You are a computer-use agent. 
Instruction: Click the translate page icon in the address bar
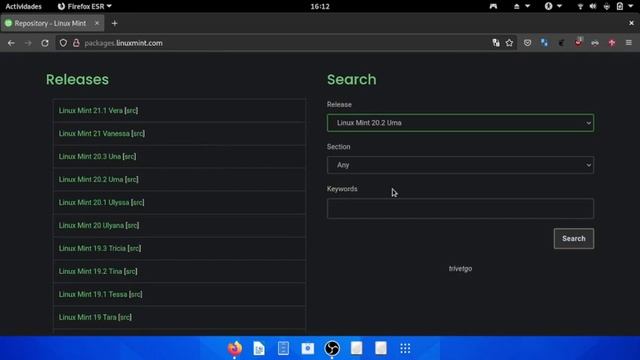click(x=496, y=43)
